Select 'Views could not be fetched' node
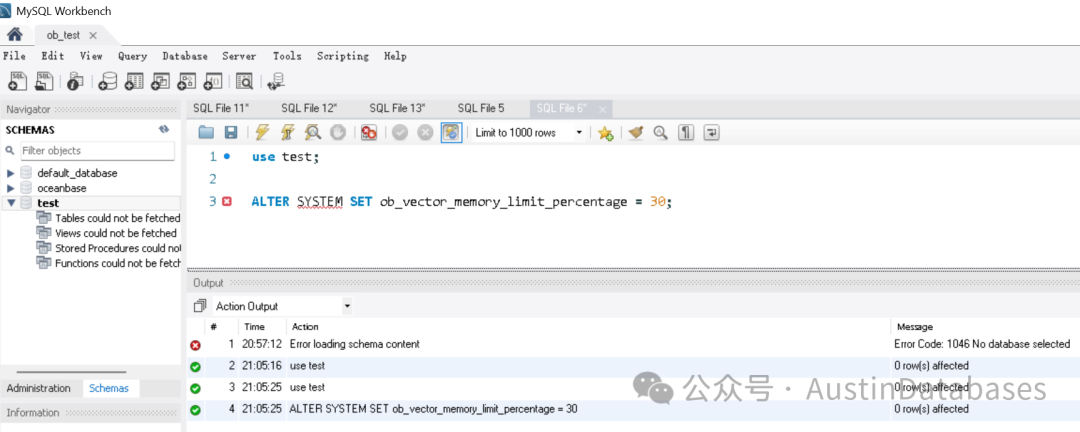1080x432 pixels. [107, 233]
